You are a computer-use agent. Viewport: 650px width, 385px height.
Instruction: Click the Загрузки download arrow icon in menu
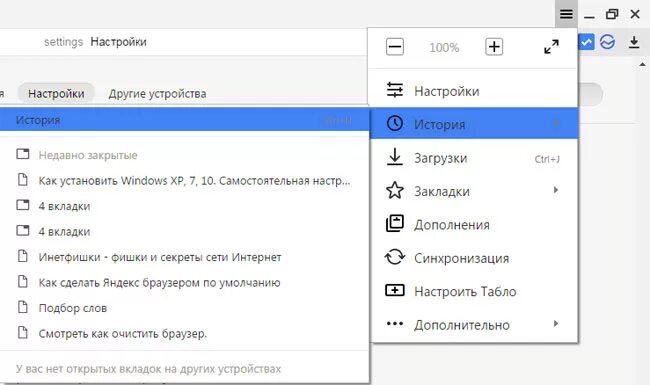(x=395, y=157)
